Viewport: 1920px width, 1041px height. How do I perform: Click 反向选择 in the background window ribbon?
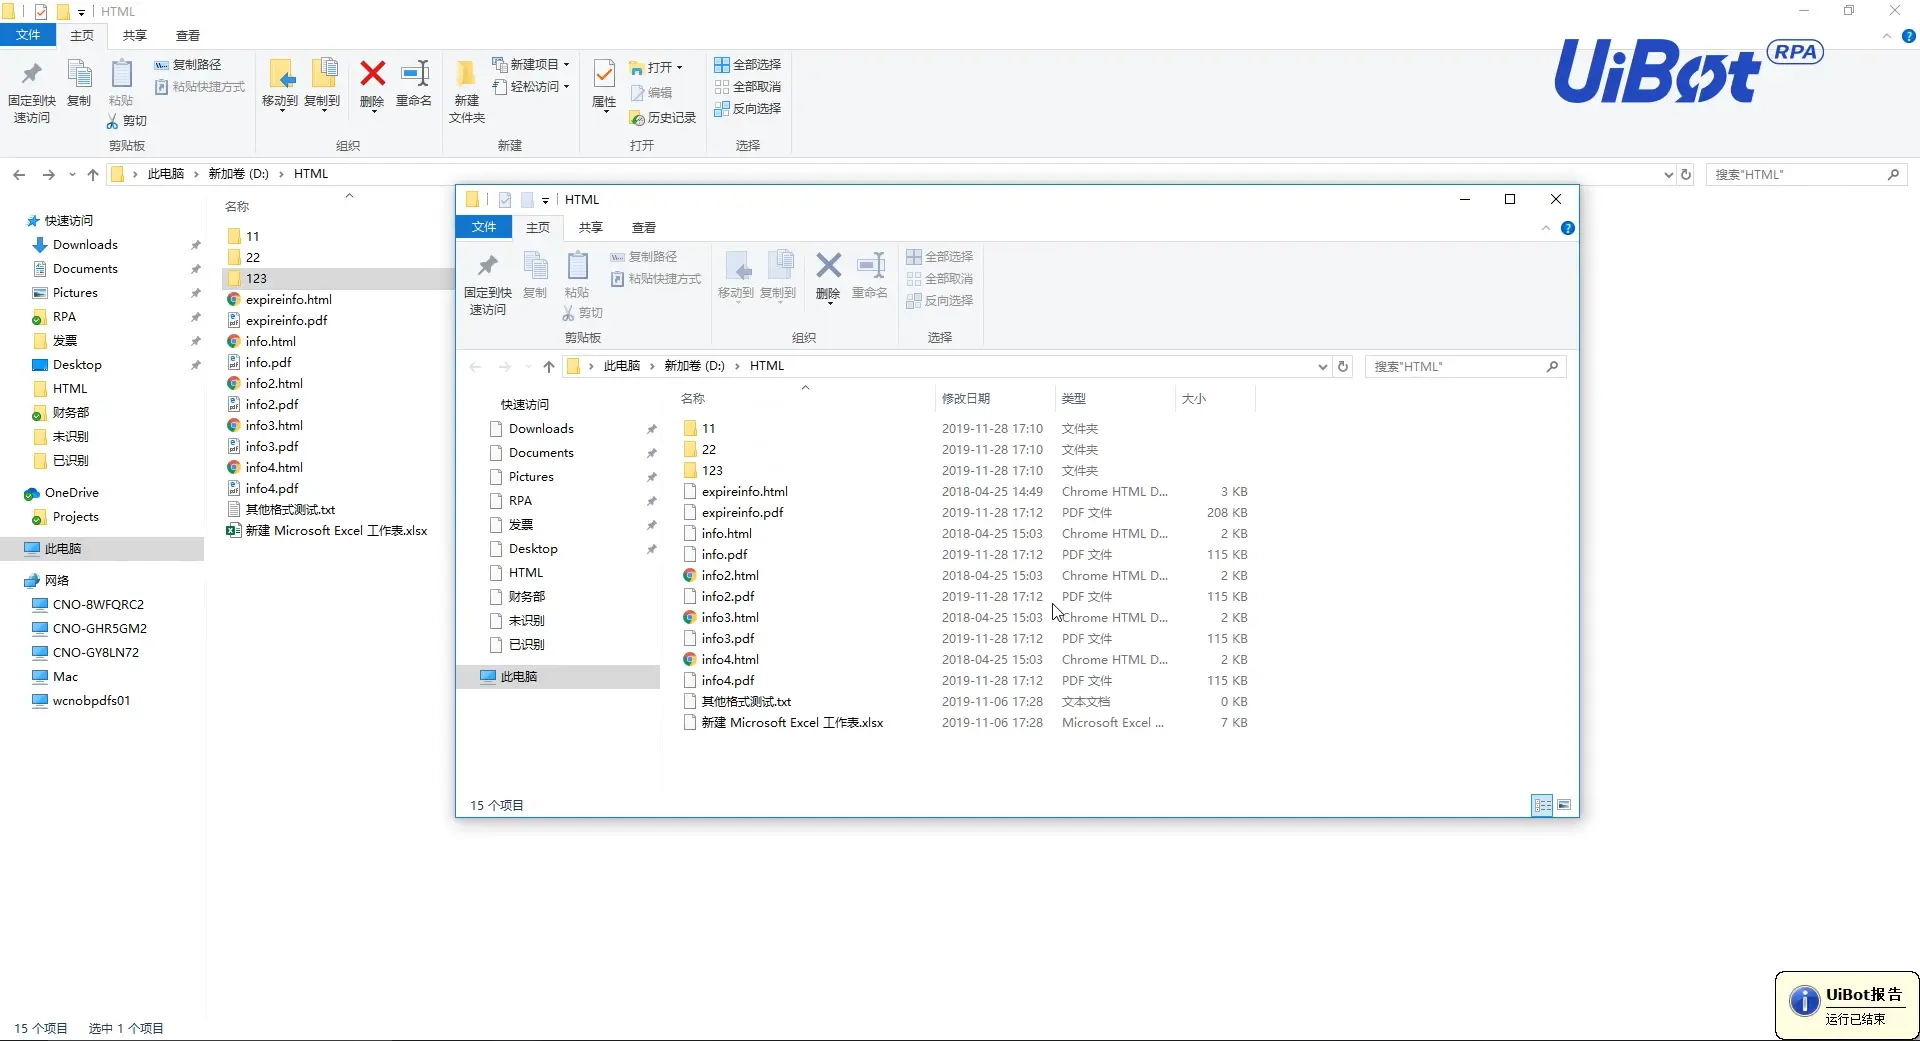tap(748, 109)
